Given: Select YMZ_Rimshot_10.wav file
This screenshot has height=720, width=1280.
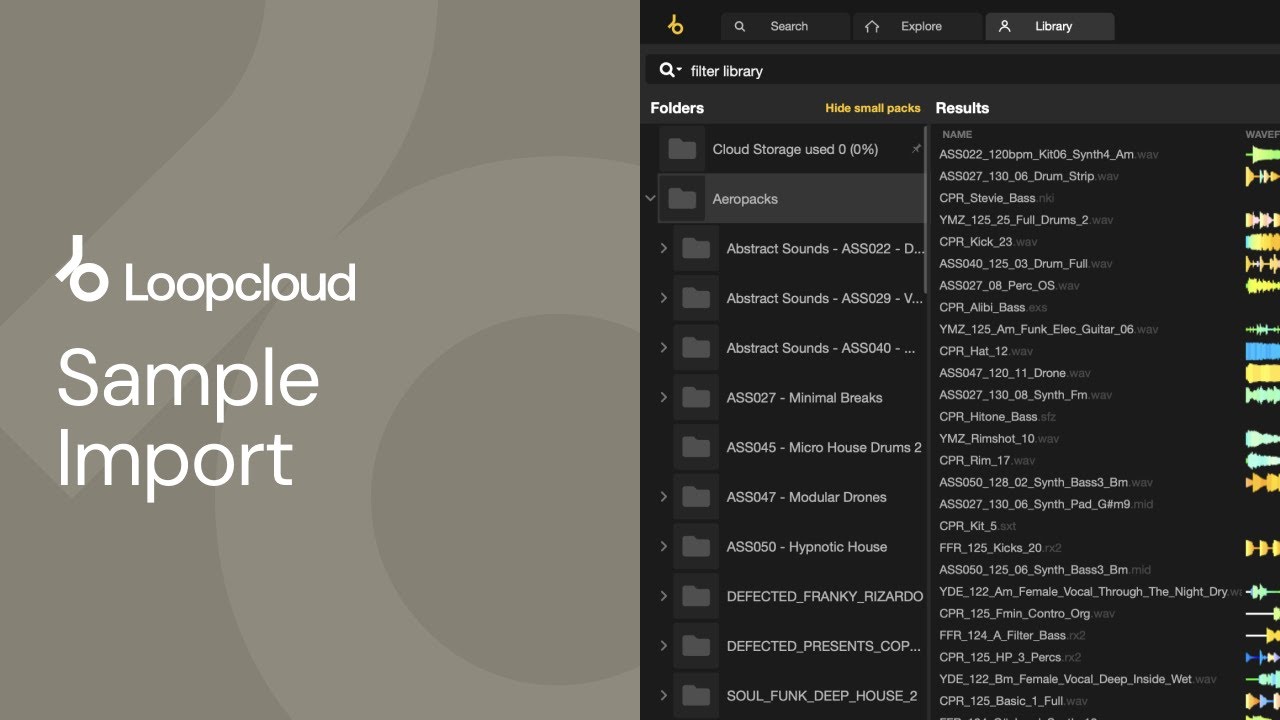Looking at the screenshot, I should pyautogui.click(x=999, y=439).
